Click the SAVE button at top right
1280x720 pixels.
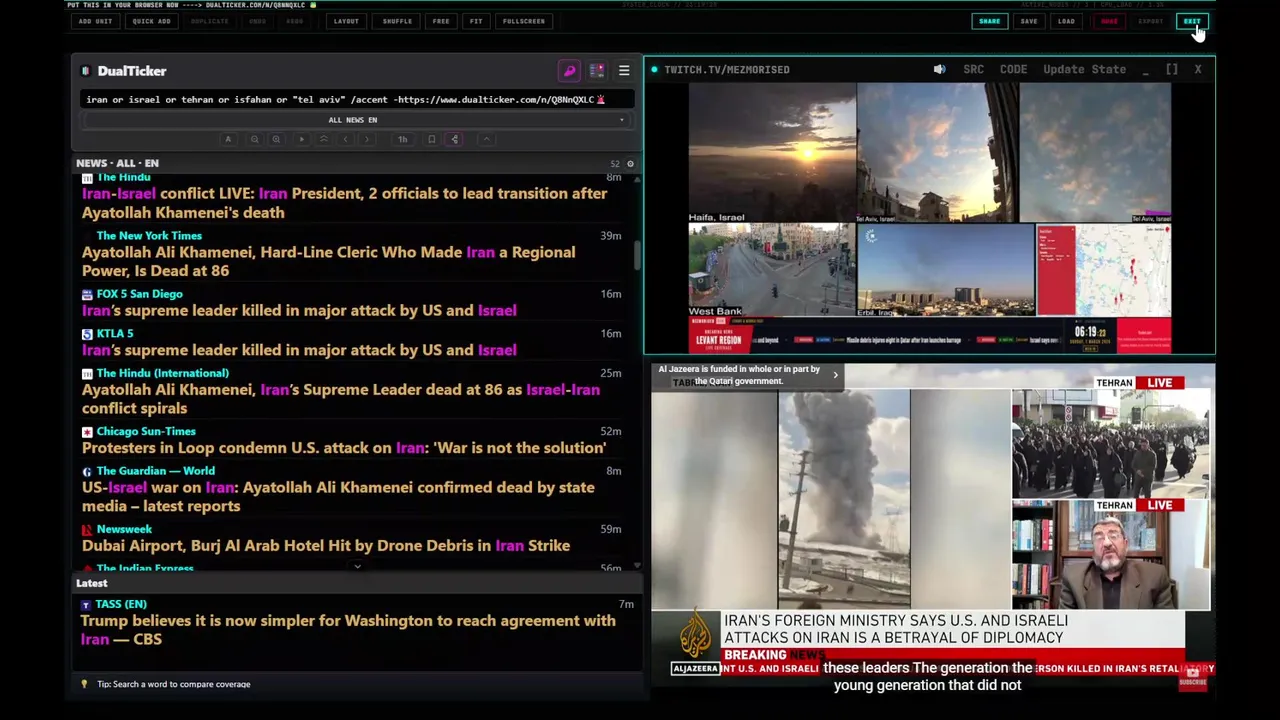[x=1029, y=21]
